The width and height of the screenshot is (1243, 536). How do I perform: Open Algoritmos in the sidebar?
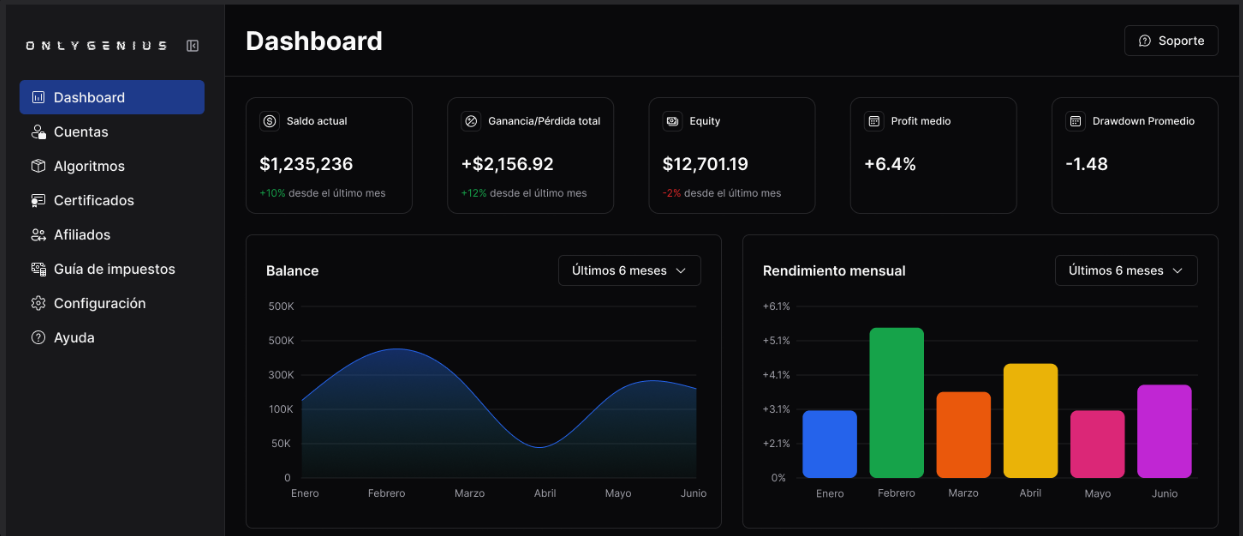pos(112,166)
